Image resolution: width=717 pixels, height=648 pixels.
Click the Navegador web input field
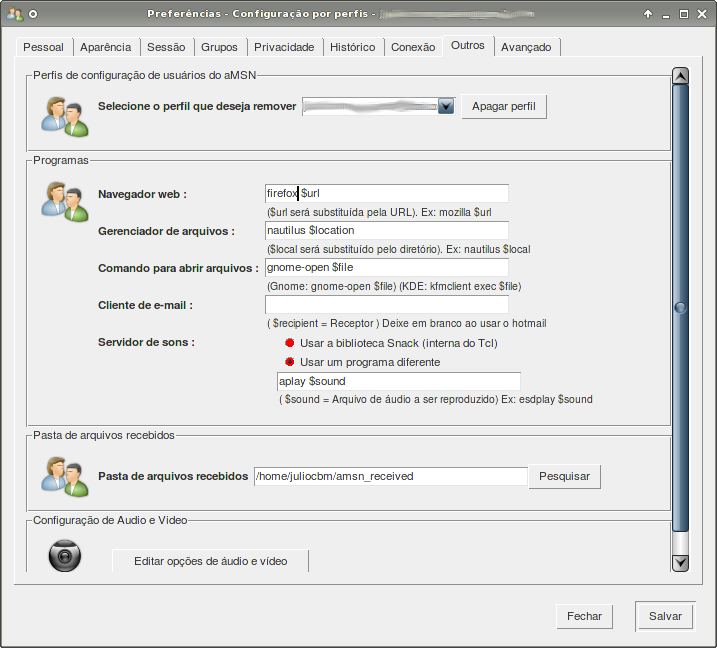(387, 193)
